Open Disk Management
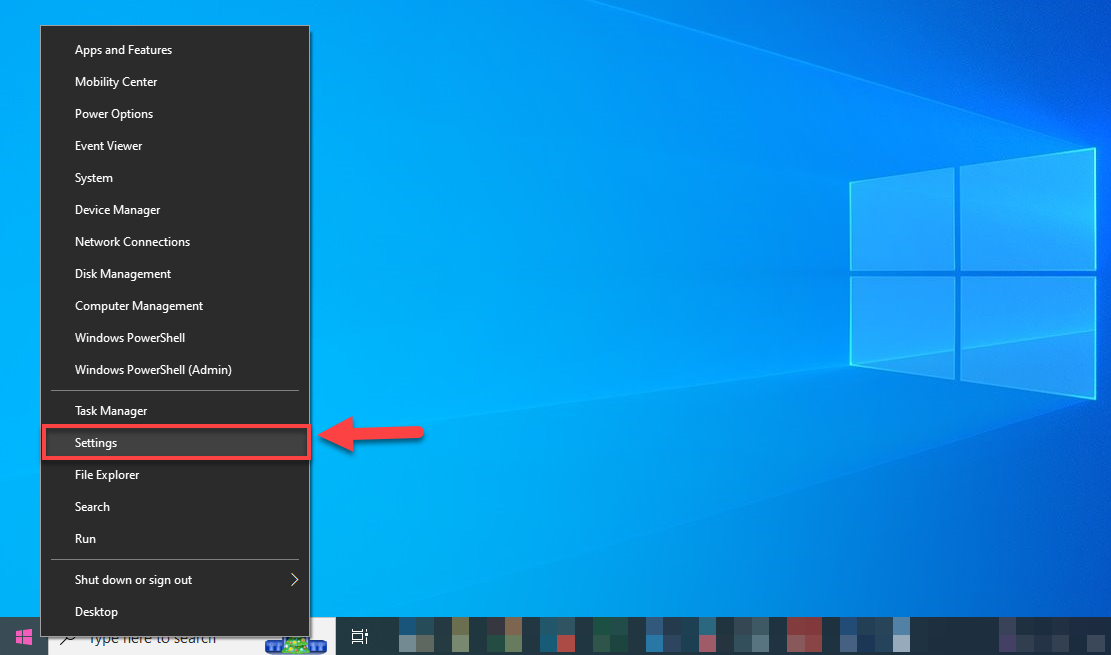 point(175,274)
